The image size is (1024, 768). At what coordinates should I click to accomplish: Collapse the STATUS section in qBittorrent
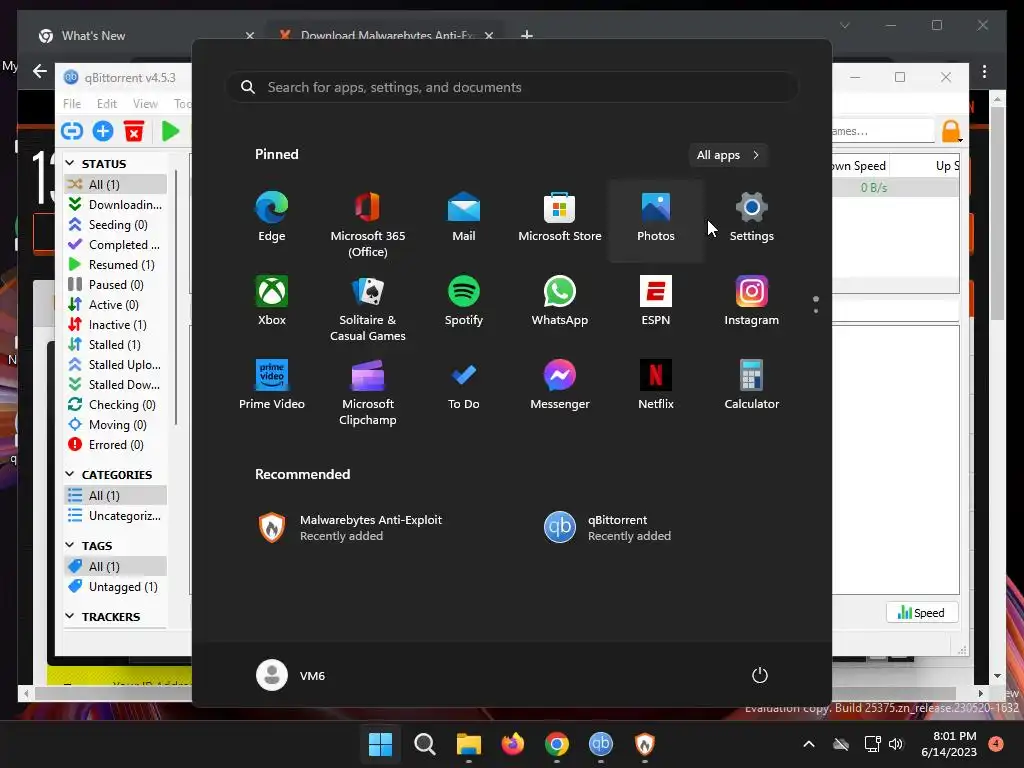click(x=70, y=163)
